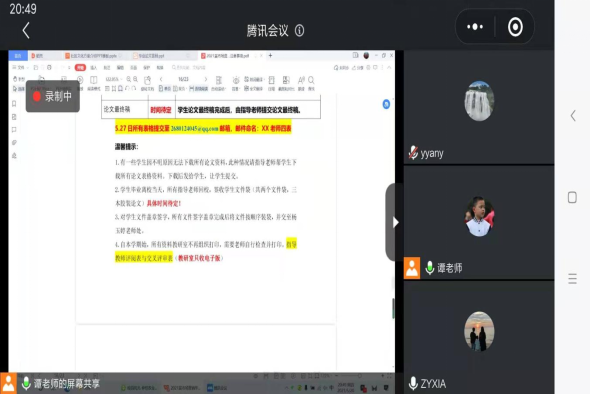The image size is (591, 394).
Task: Open the meeting info icon beside 腾讯会议
Action: (x=300, y=31)
